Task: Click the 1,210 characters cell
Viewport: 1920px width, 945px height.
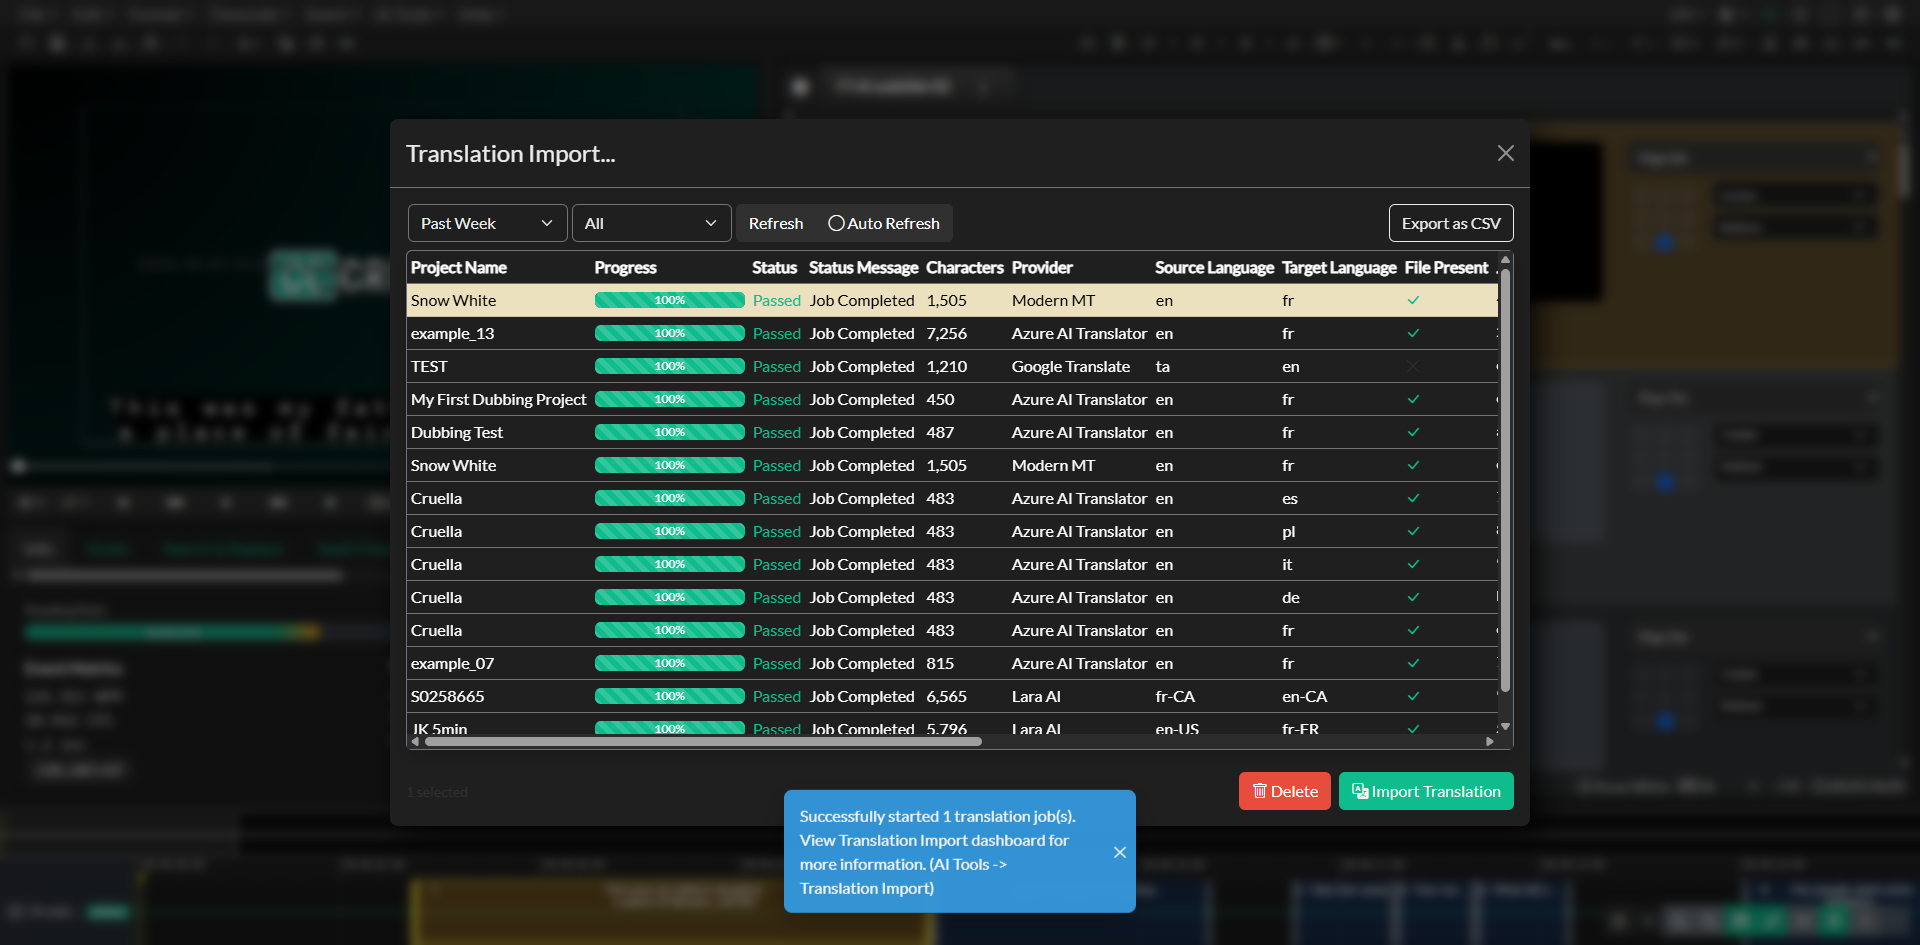Action: (x=946, y=366)
